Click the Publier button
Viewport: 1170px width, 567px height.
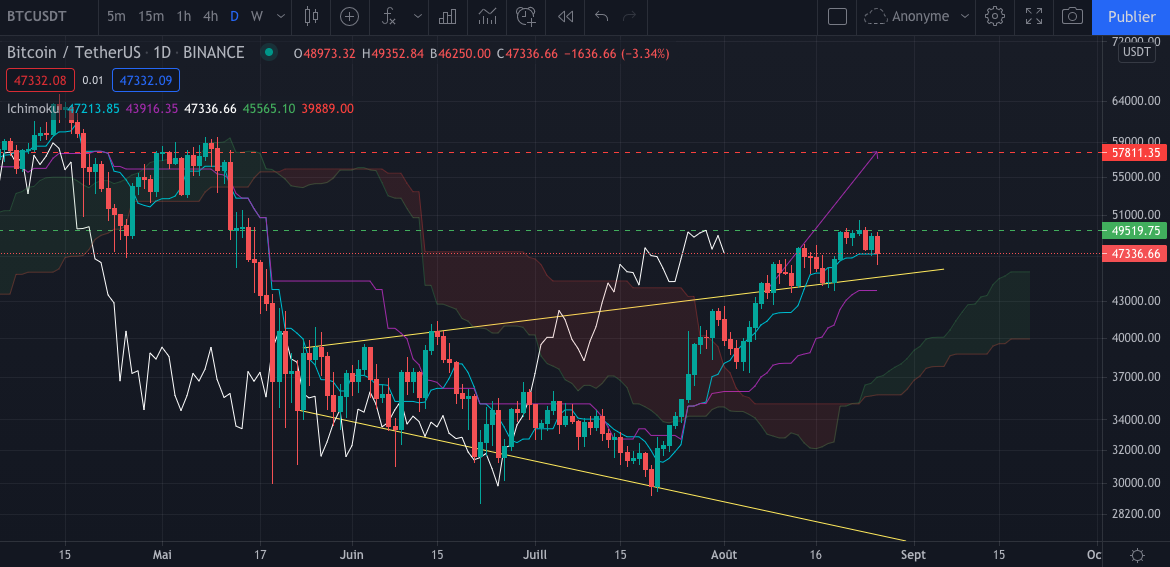pyautogui.click(x=1131, y=16)
